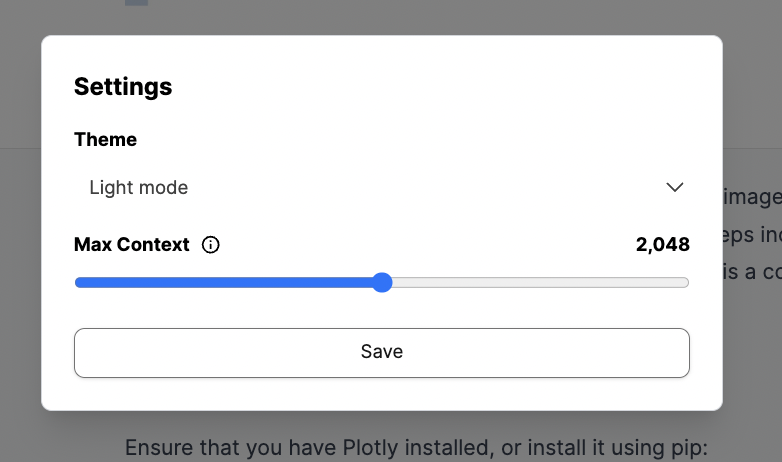Viewport: 782px width, 462px height.
Task: Click the 'Light mode' text in the Theme selector
Action: pos(138,187)
